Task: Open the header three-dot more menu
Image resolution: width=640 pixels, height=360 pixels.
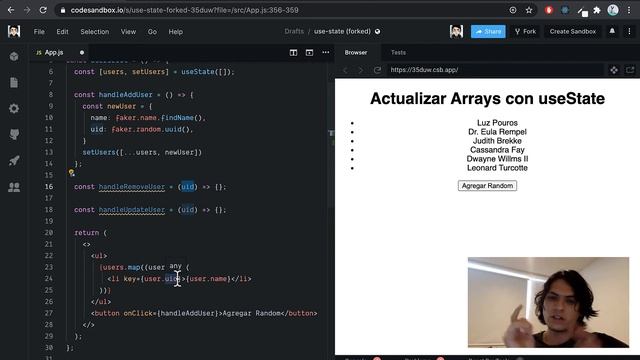Action: [629, 31]
